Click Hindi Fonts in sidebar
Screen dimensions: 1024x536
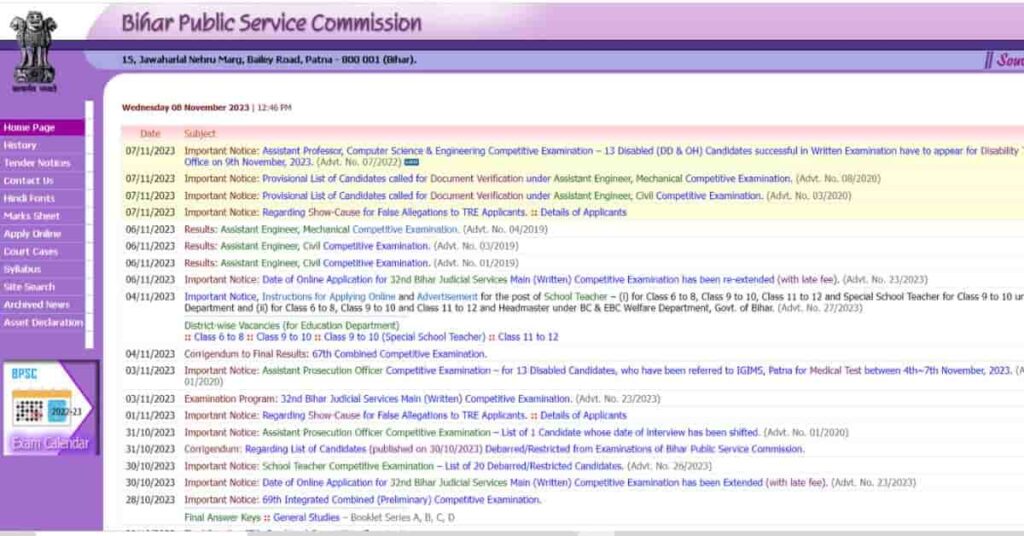pos(30,199)
